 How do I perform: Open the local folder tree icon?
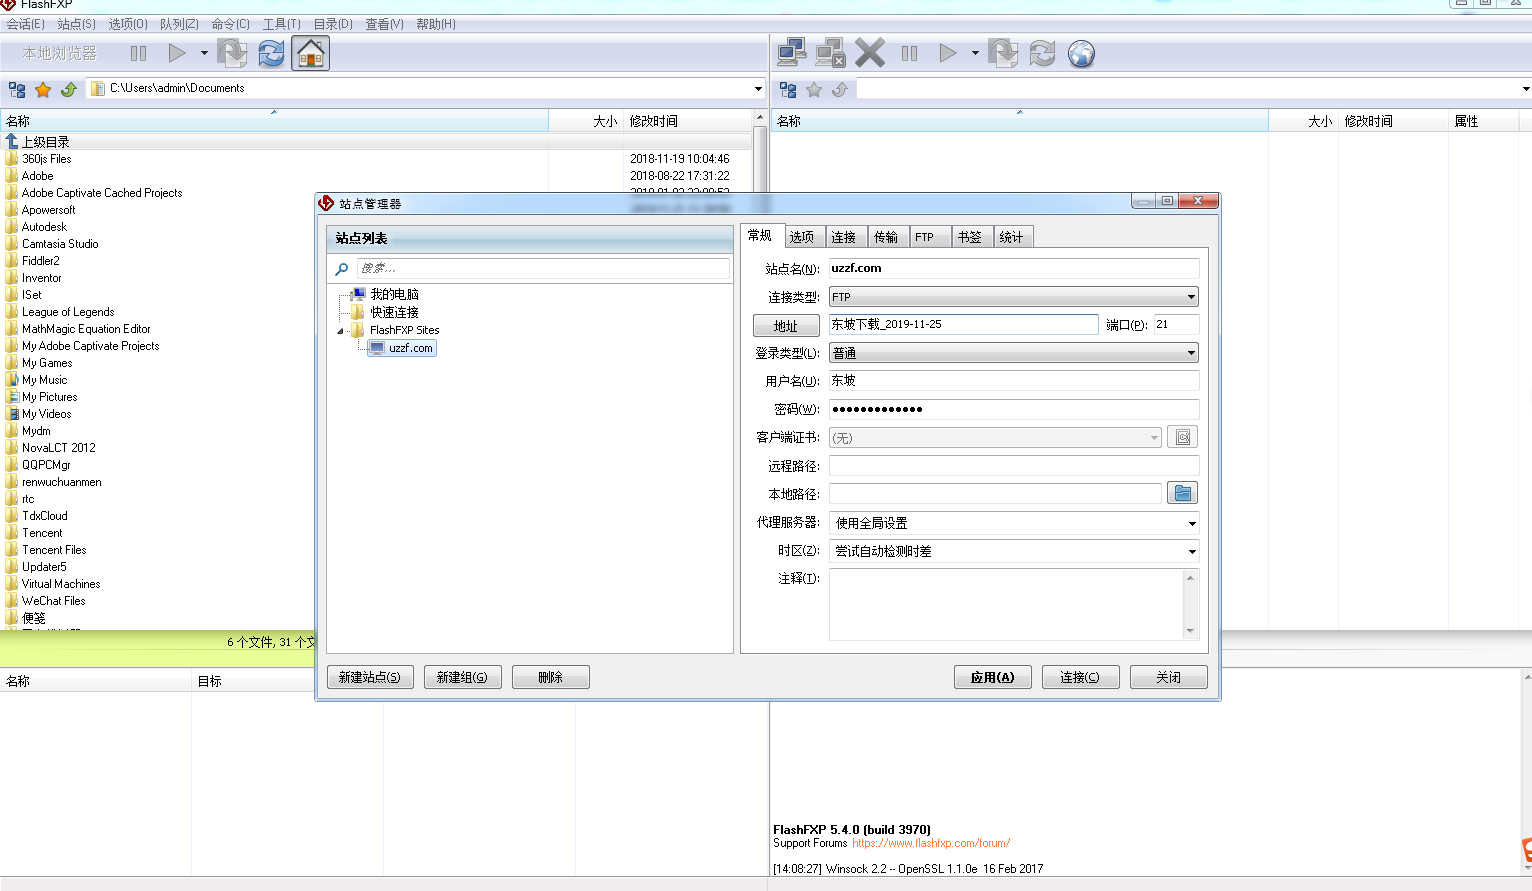[17, 90]
